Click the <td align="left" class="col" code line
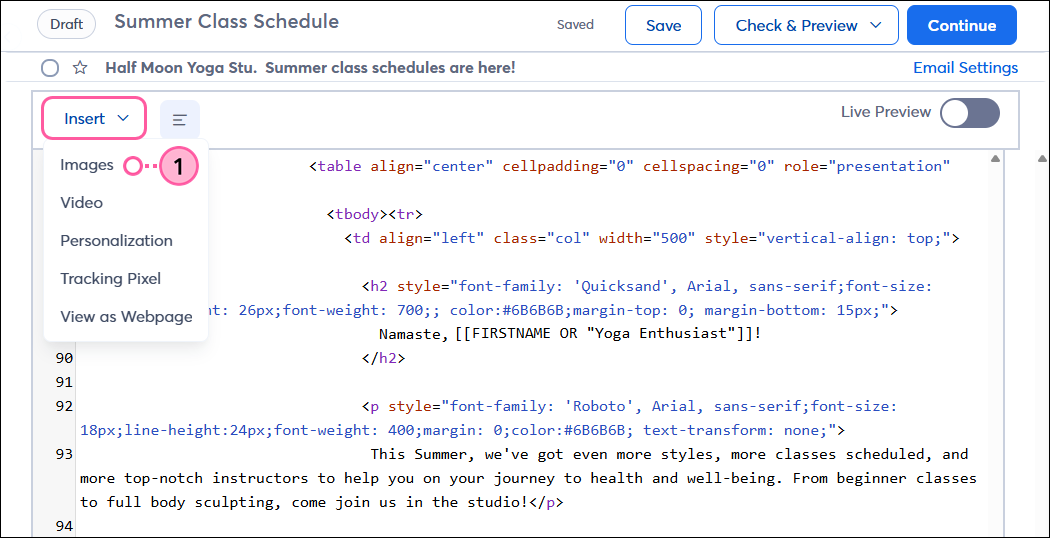The width and height of the screenshot is (1050, 538). click(x=652, y=238)
